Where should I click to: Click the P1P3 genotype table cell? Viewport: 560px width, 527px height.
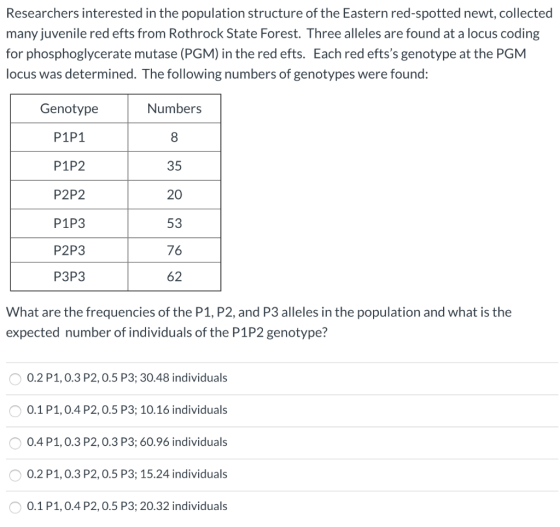[x=69, y=224]
